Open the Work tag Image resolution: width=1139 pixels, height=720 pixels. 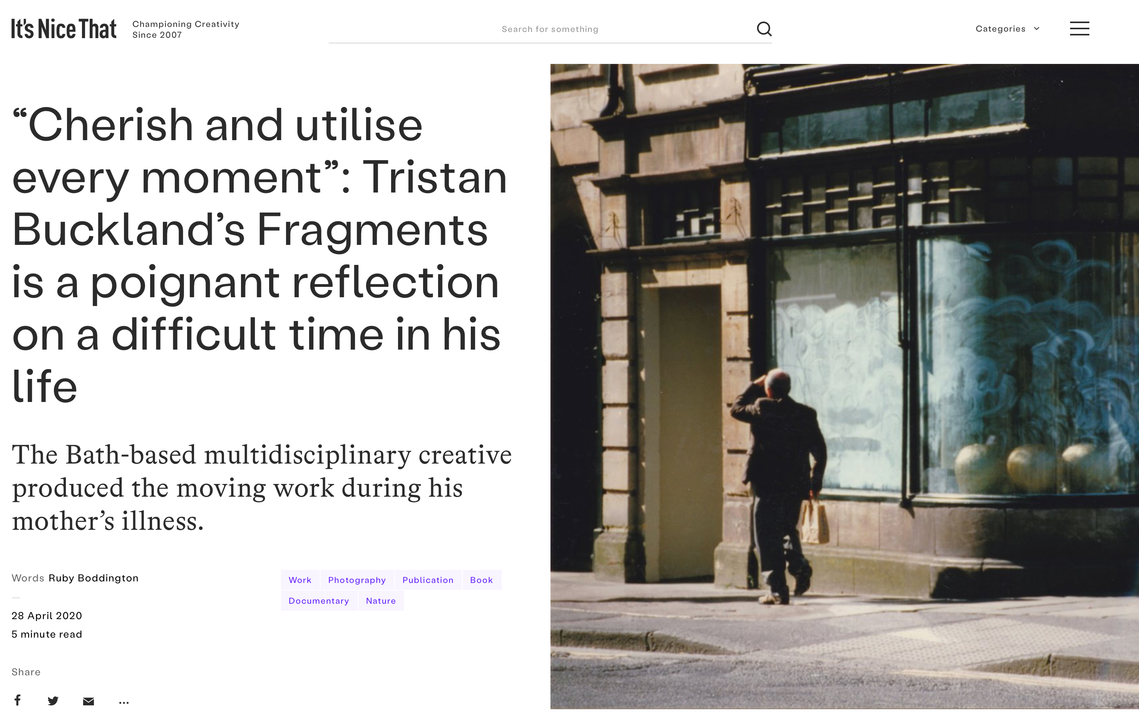(300, 580)
